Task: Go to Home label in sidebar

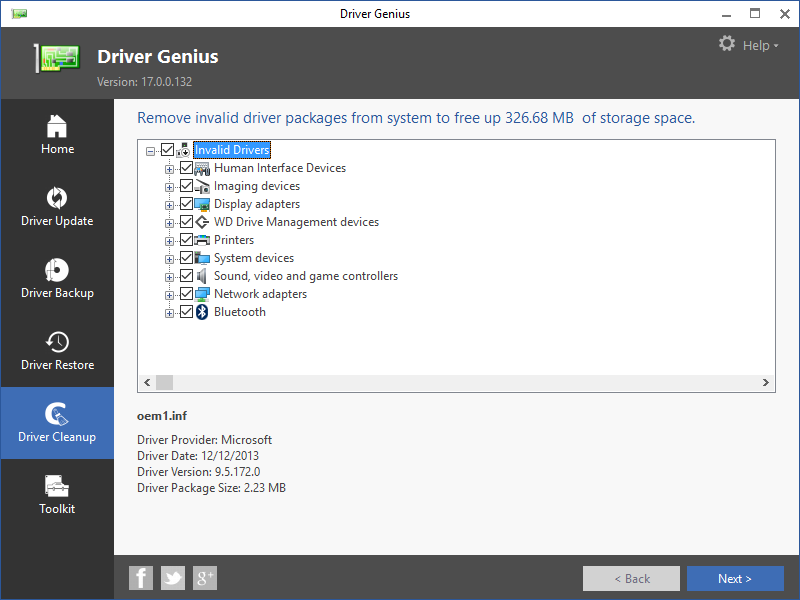Action: click(x=58, y=149)
